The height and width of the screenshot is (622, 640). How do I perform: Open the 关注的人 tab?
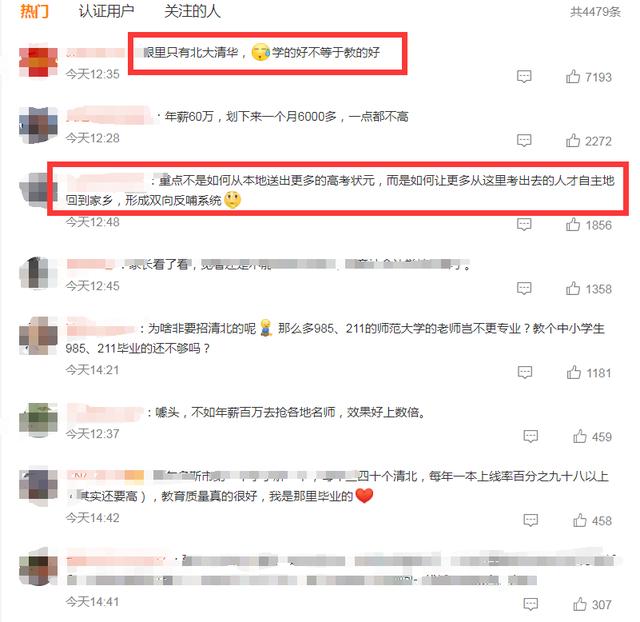(x=192, y=11)
